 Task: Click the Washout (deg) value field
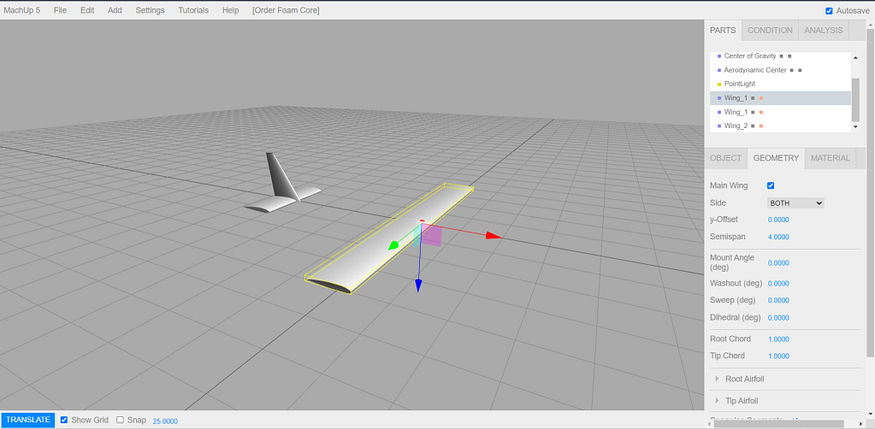(x=778, y=283)
